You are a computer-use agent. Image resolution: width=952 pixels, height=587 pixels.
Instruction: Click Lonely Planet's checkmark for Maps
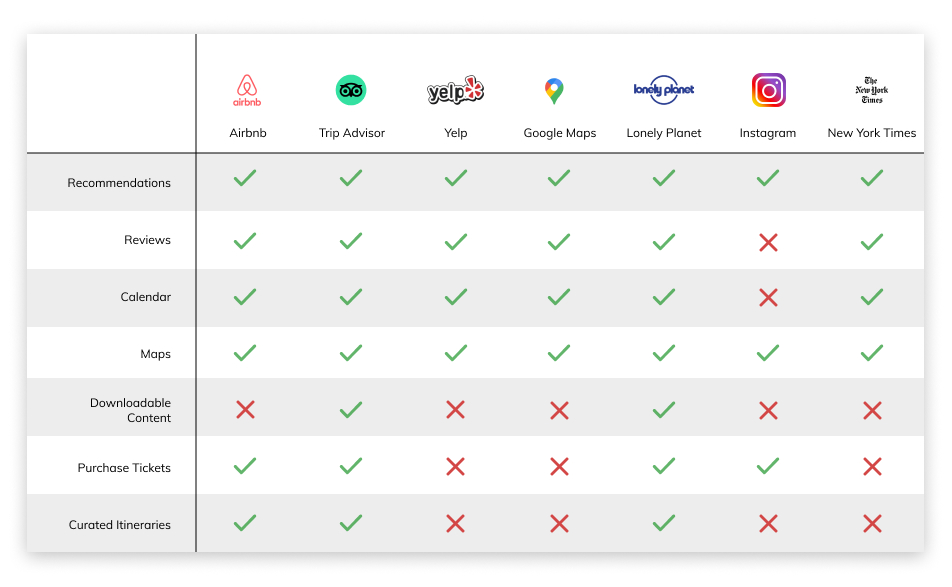pyautogui.click(x=664, y=353)
